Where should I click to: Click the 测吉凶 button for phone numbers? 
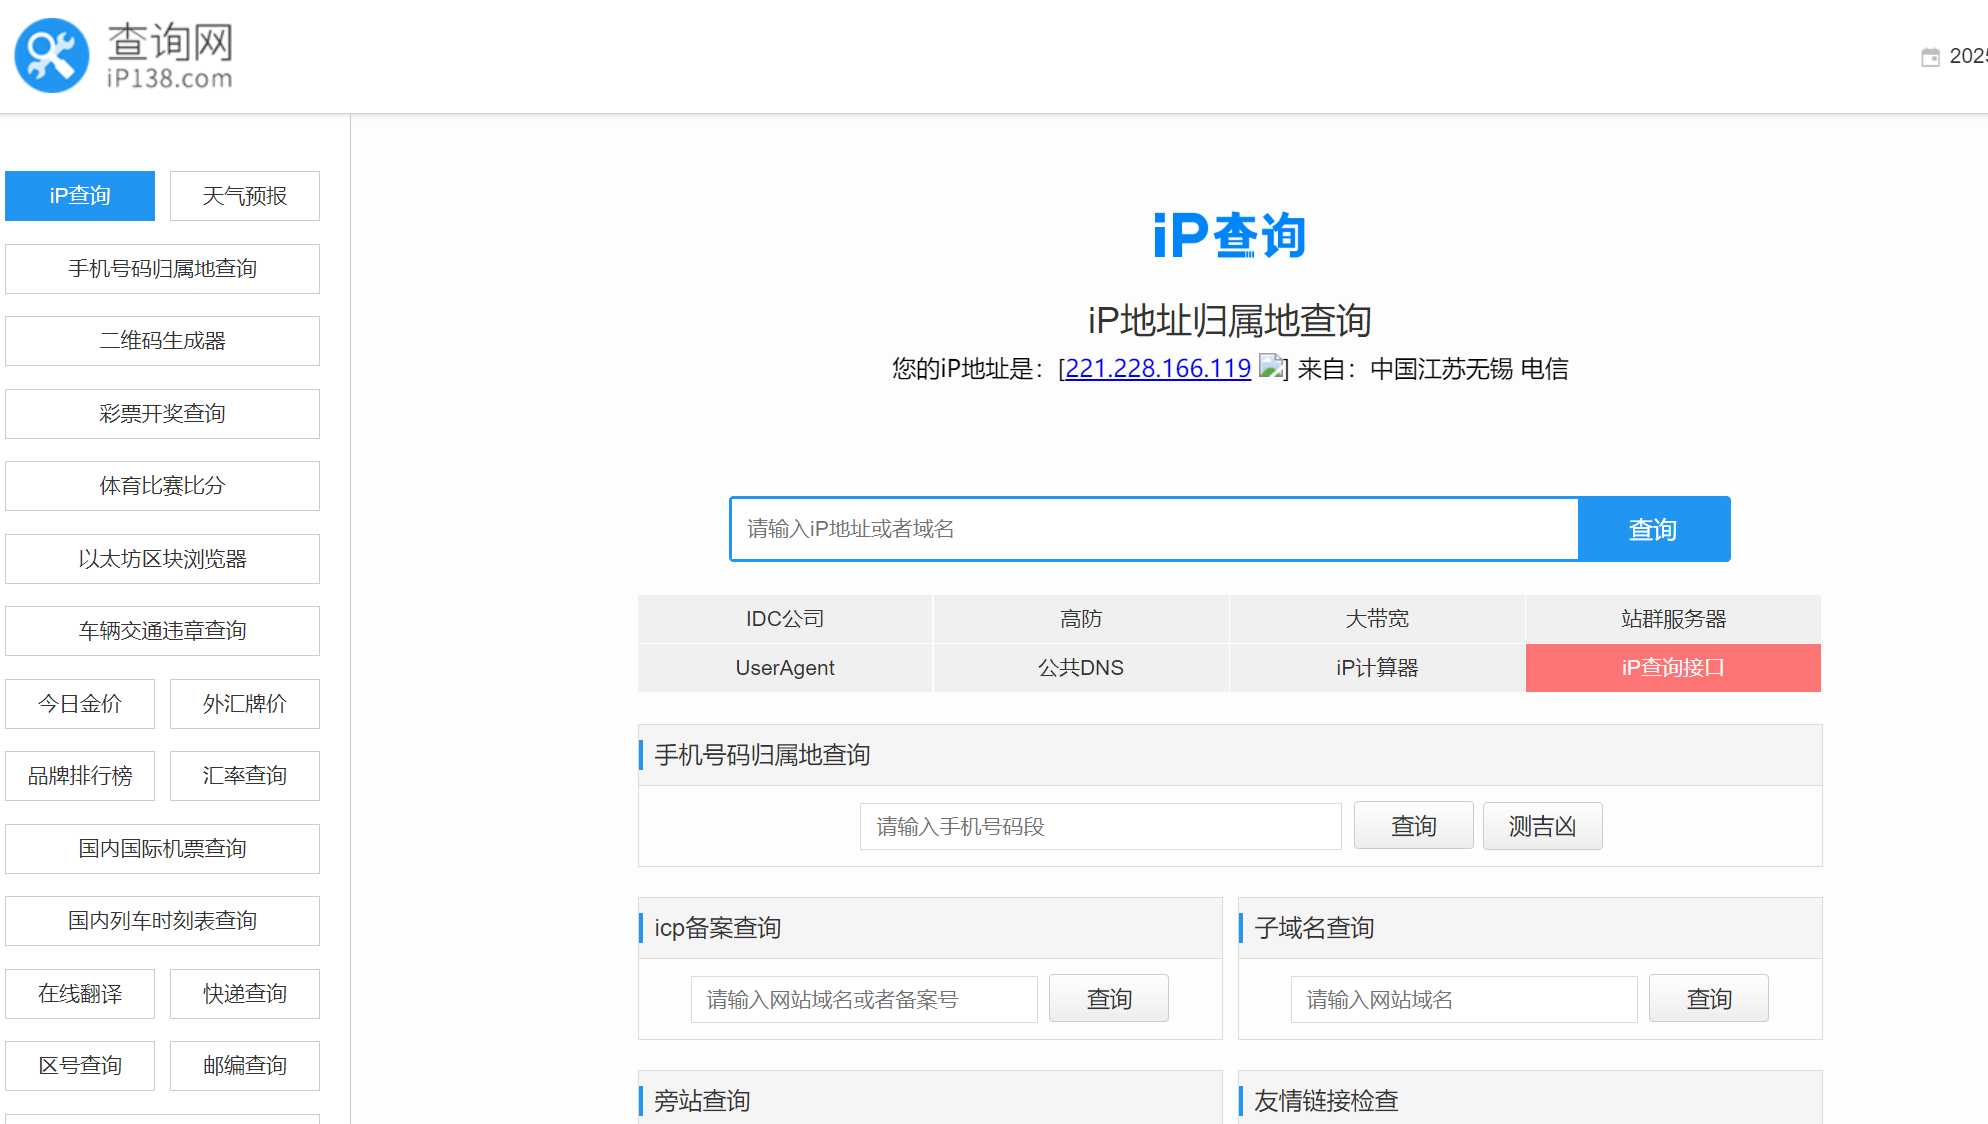1542,826
